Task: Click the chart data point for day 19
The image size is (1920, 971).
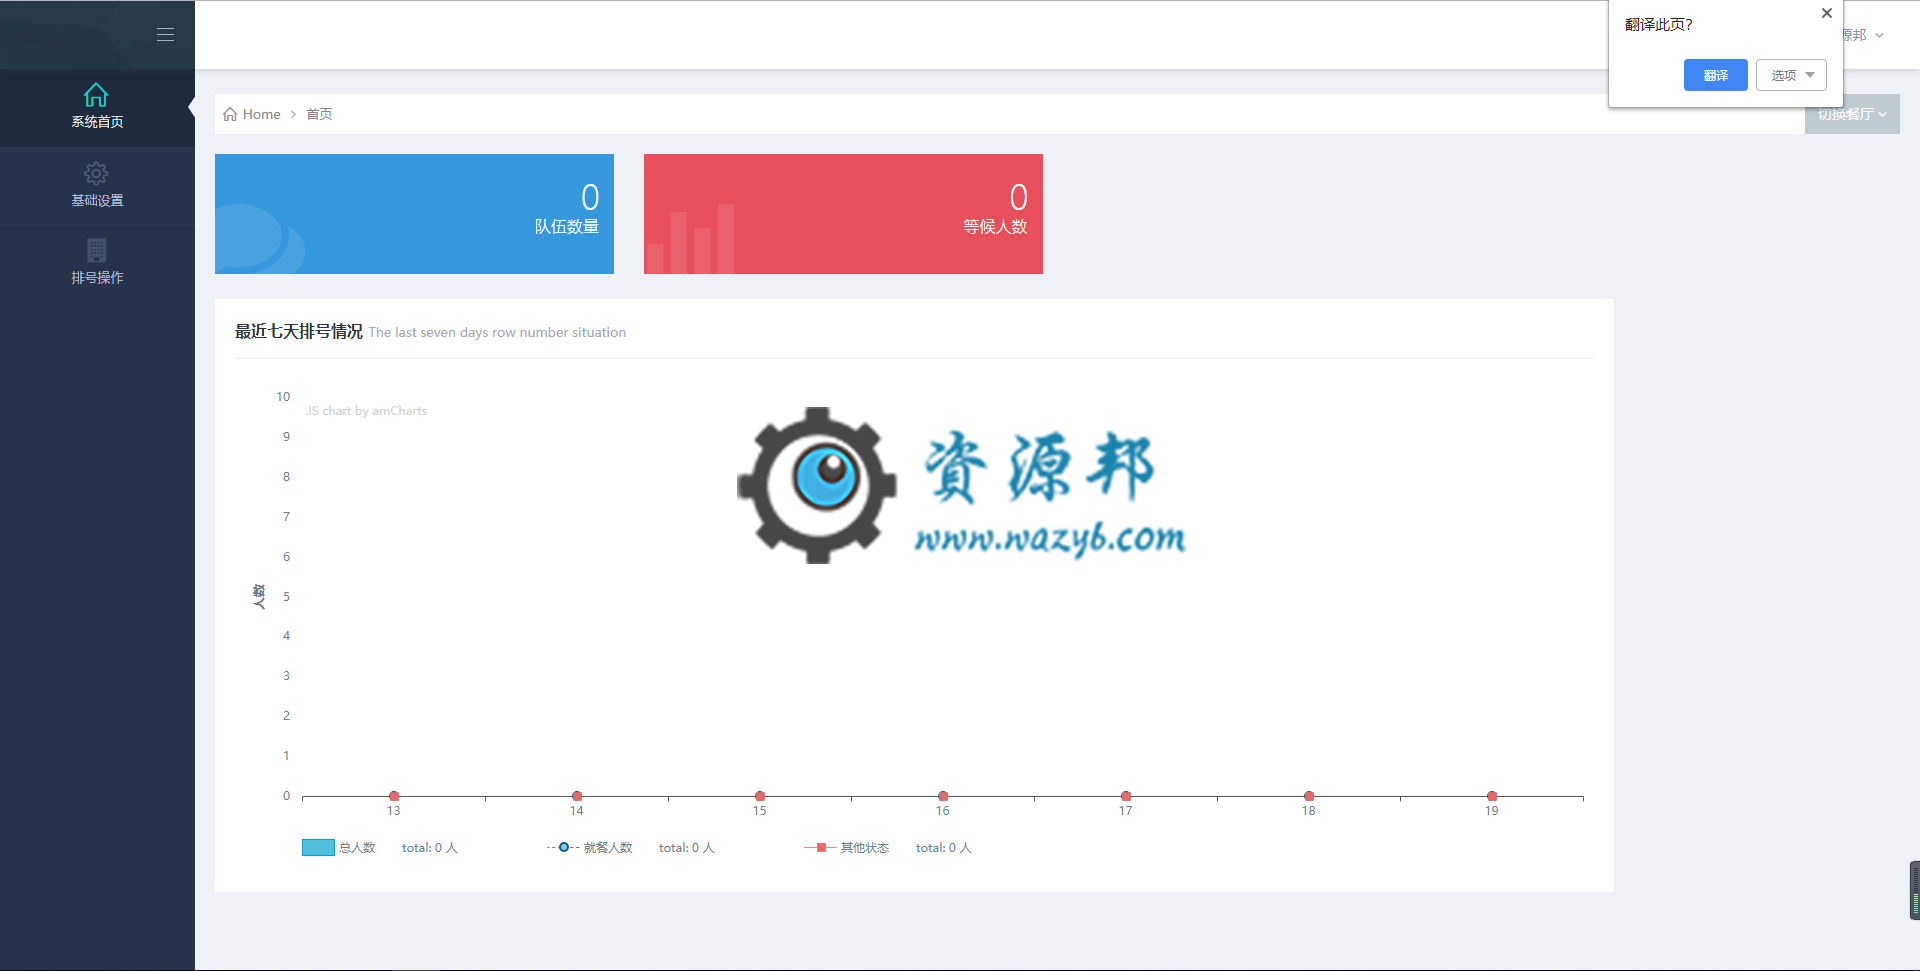Action: click(1492, 796)
